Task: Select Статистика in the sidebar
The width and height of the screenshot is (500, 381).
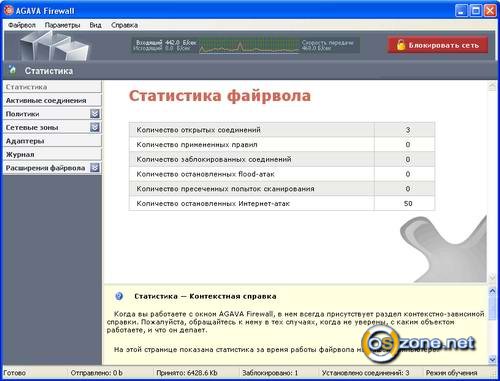Action: pos(52,87)
